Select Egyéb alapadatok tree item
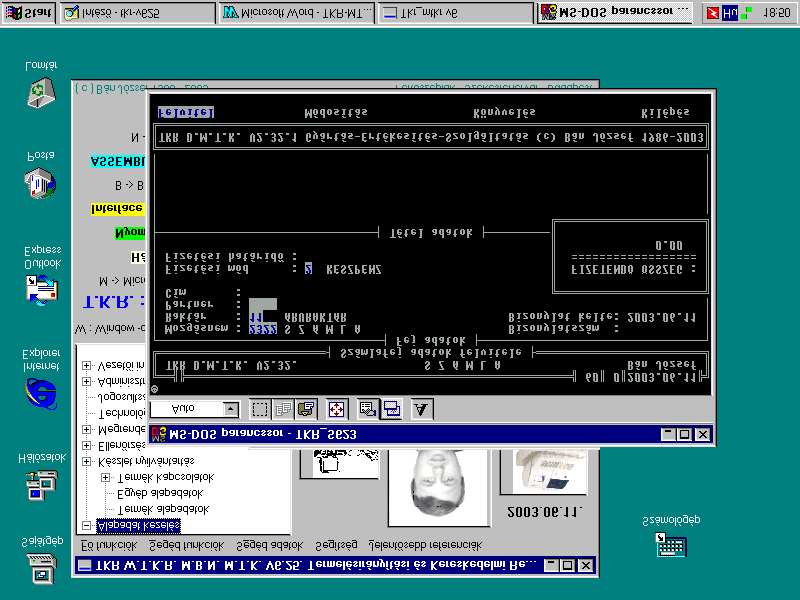The height and width of the screenshot is (600, 800). pos(160,493)
